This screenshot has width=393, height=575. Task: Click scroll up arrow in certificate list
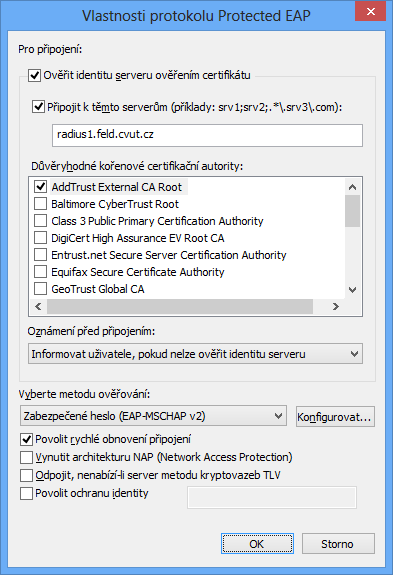353,187
